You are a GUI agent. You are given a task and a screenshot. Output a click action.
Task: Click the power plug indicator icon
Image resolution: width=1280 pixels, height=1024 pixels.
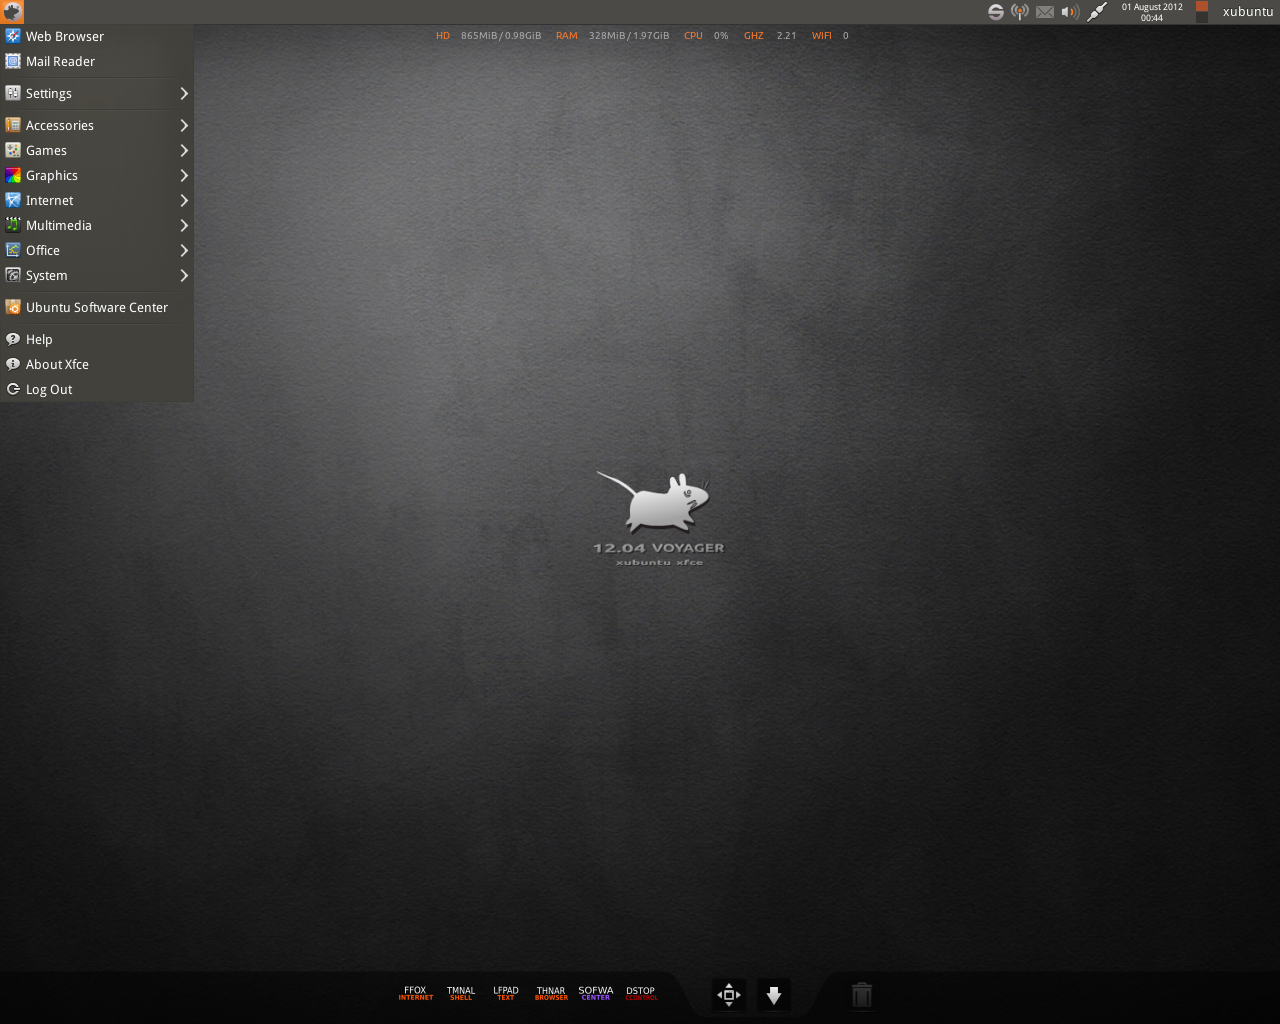click(x=1097, y=12)
